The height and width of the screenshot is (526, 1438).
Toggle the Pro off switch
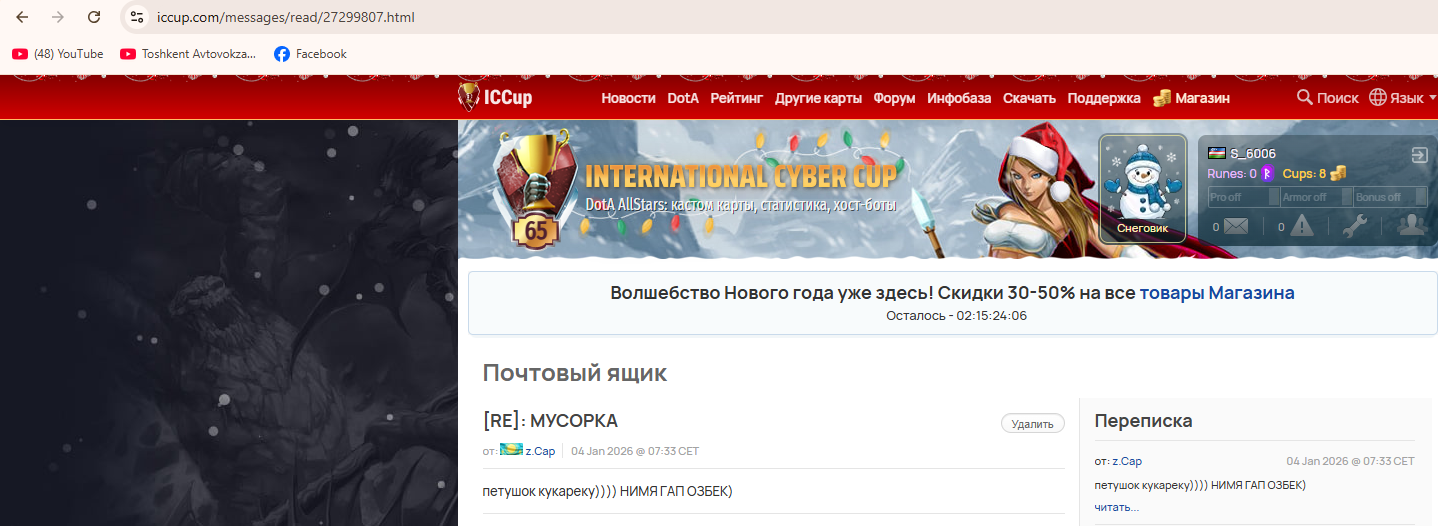coord(1242,197)
